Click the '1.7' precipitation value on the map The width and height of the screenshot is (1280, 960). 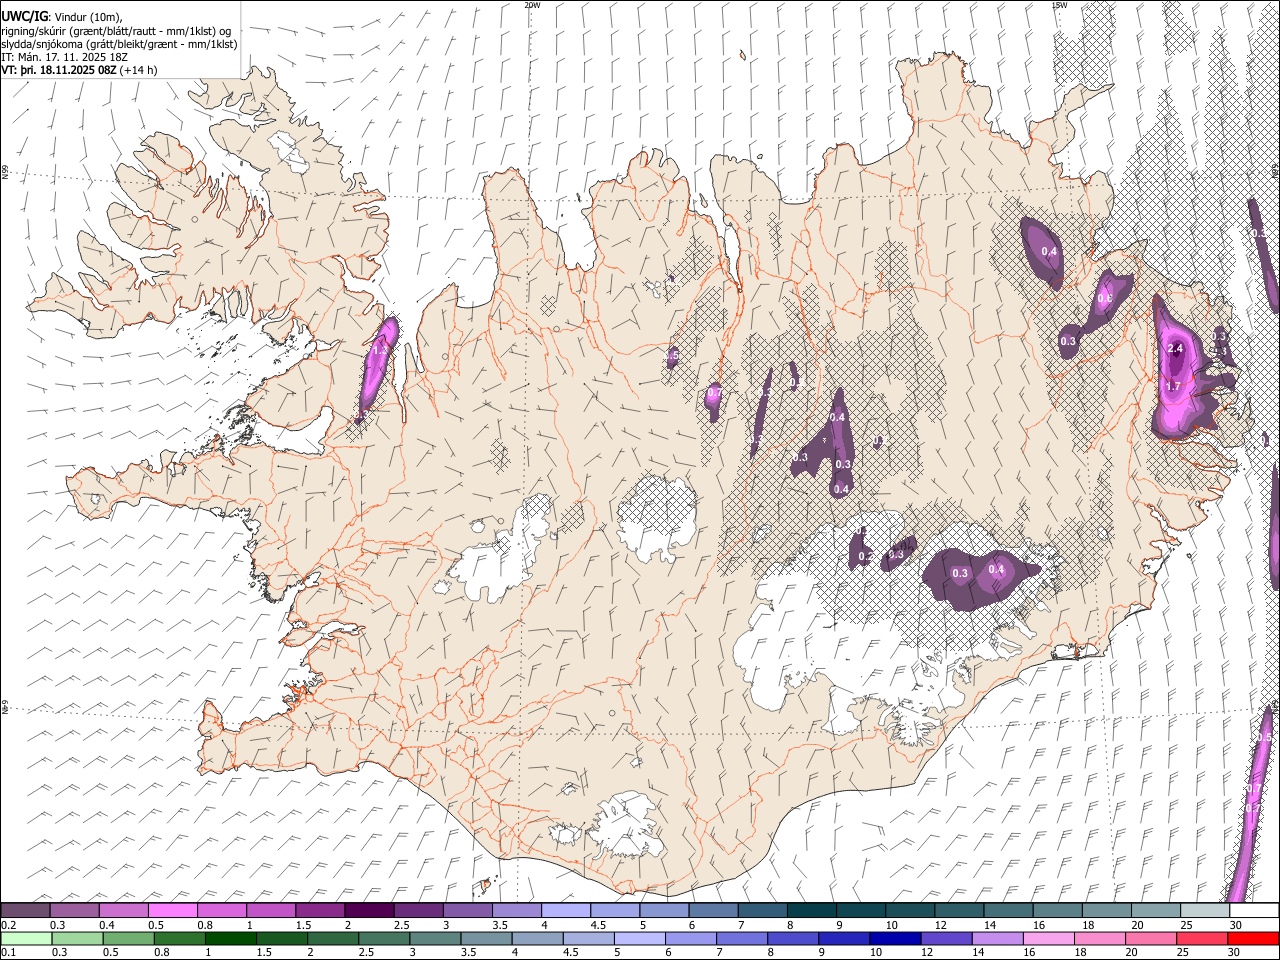pos(1174,386)
